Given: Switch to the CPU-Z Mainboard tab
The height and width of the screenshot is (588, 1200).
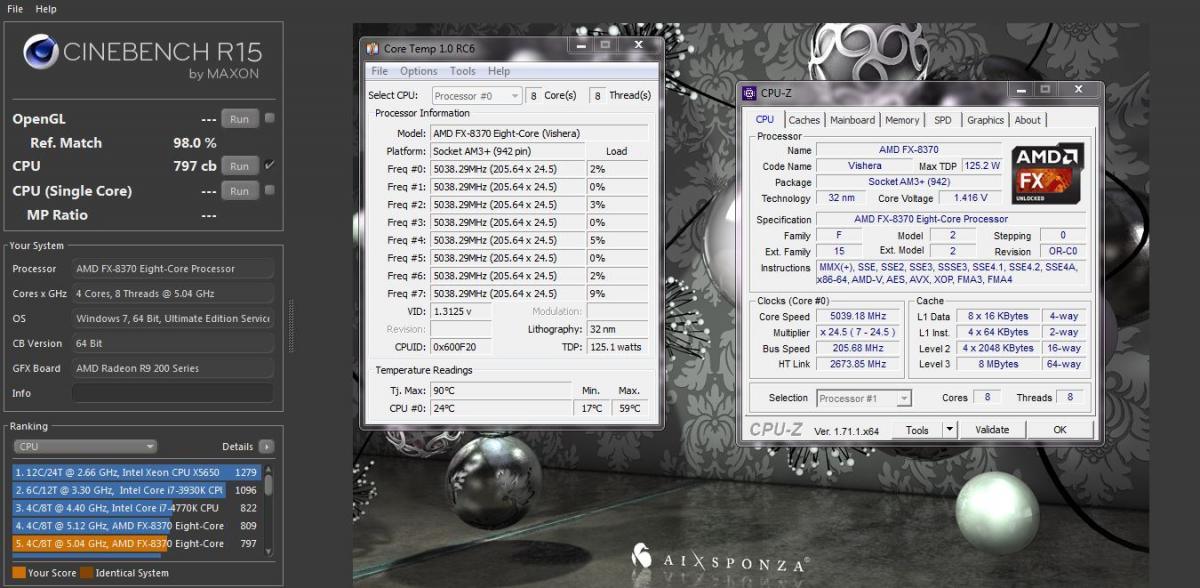Looking at the screenshot, I should (x=852, y=120).
